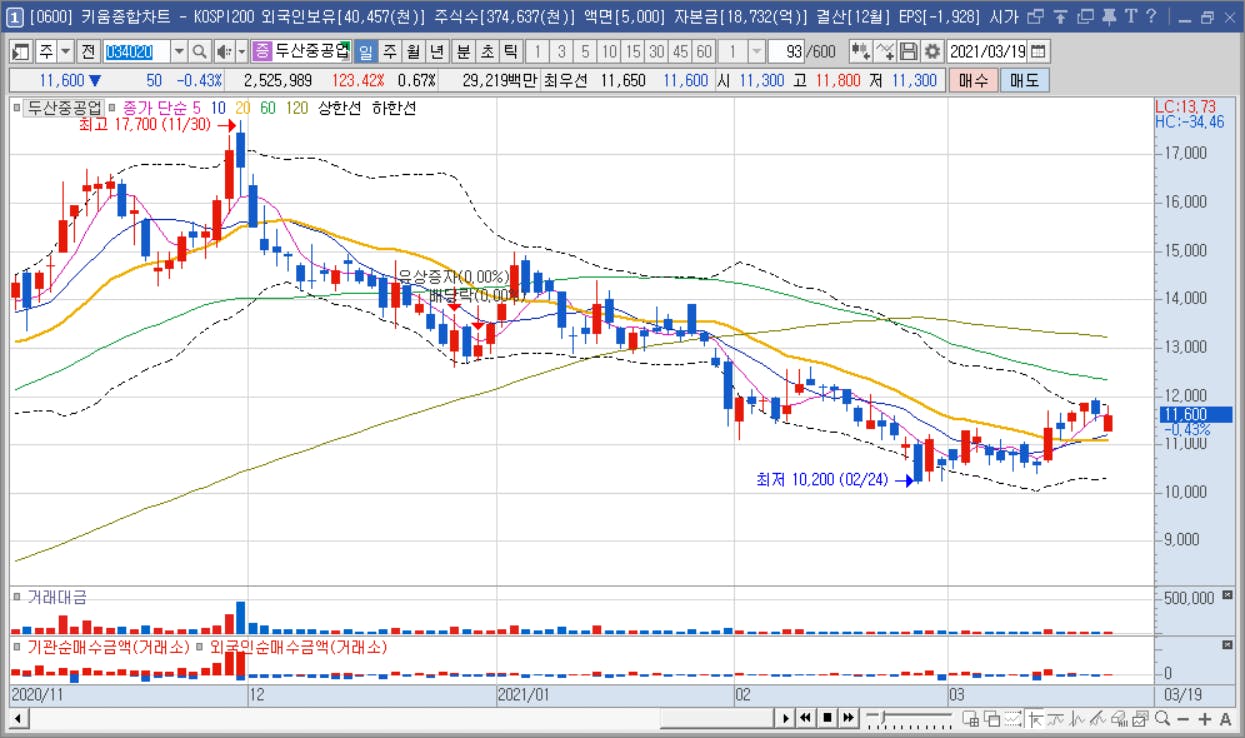Screen dimensions: 1245x738
Task: Expand the stock code history dropdown
Action: tap(179, 51)
